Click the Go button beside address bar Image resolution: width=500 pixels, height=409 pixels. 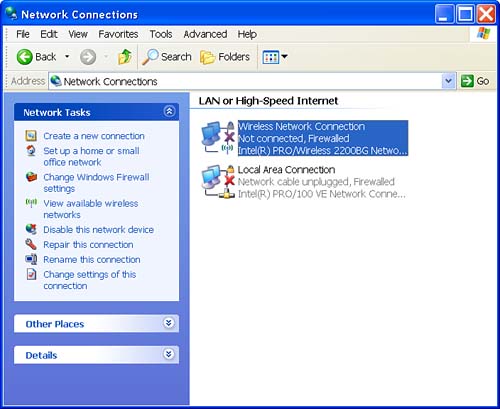coord(475,81)
